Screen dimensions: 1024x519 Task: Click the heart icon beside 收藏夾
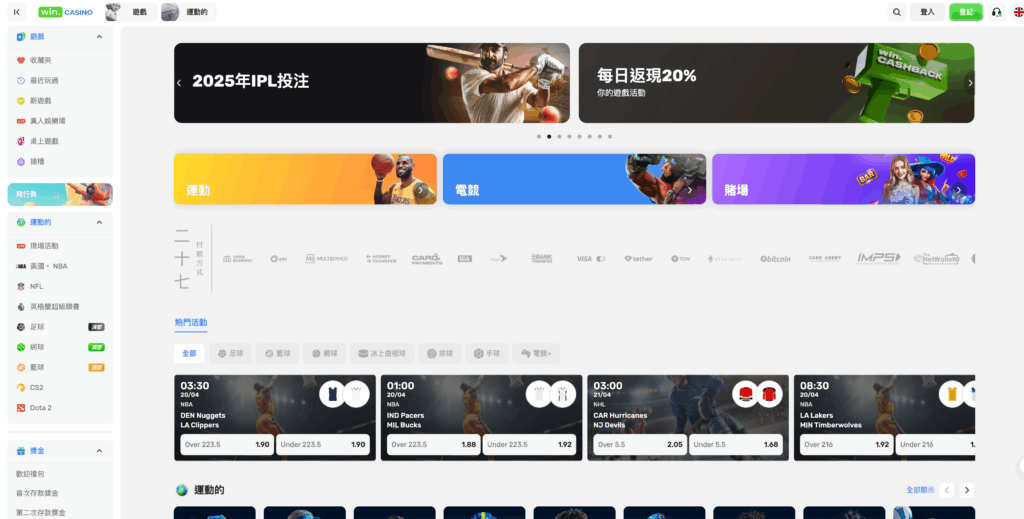coord(21,60)
